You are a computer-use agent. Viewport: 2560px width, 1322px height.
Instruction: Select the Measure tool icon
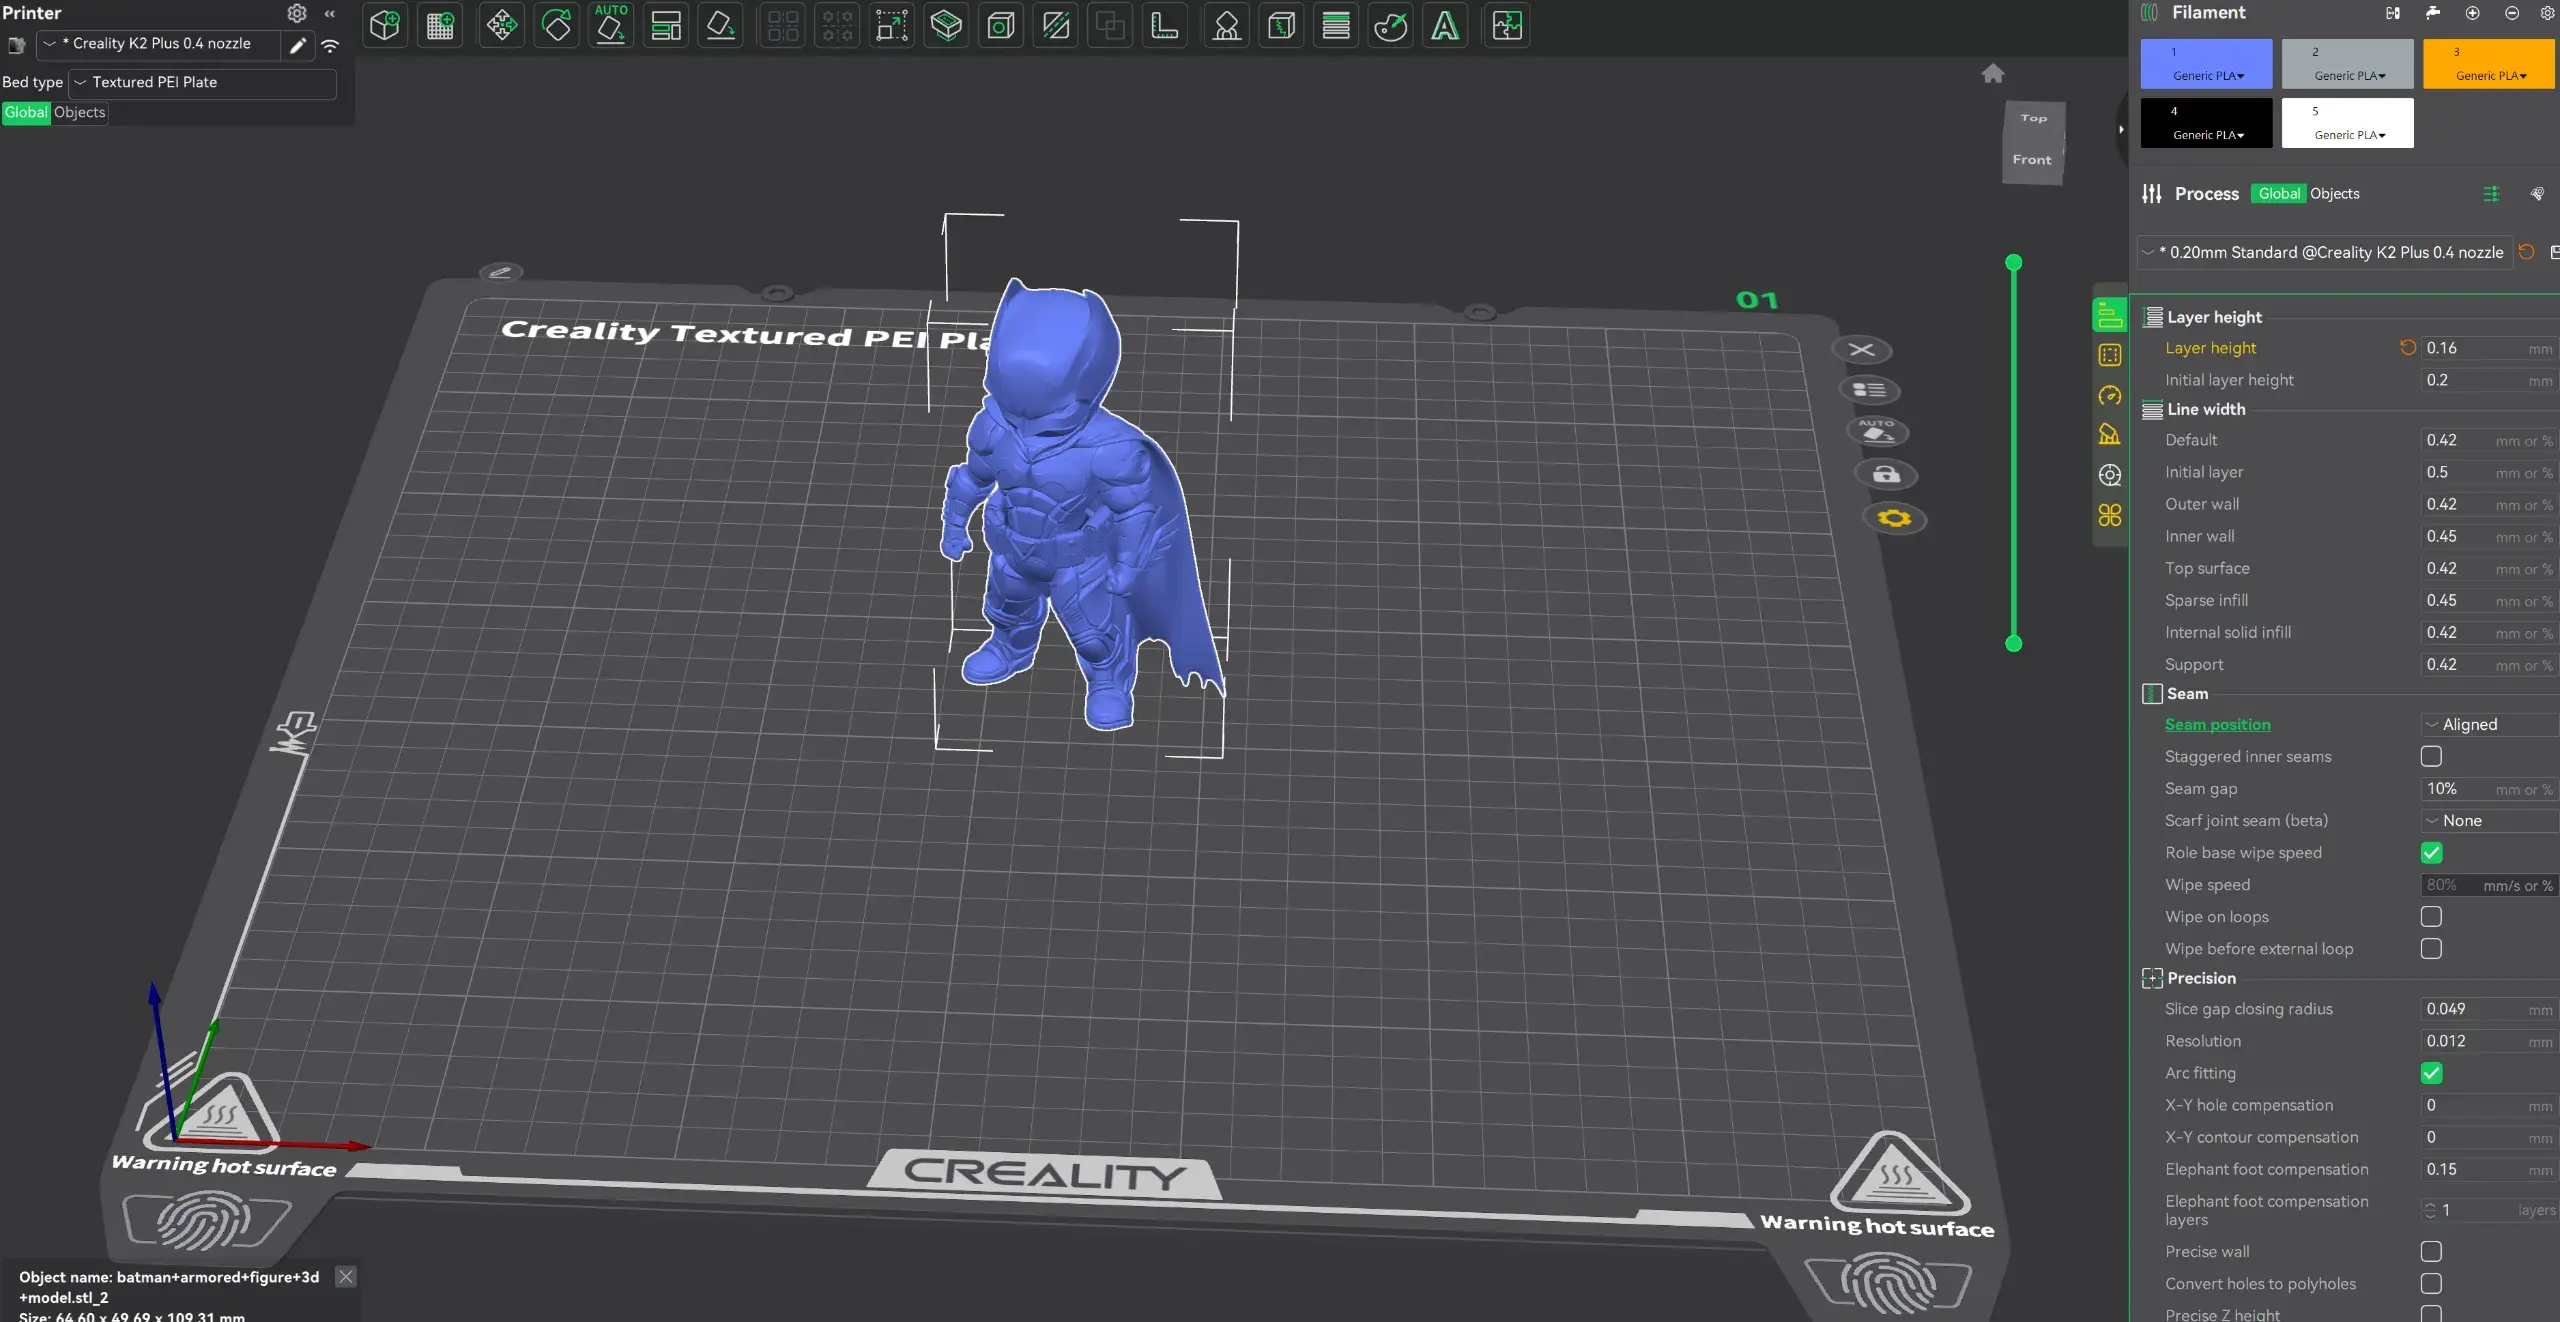1164,25
